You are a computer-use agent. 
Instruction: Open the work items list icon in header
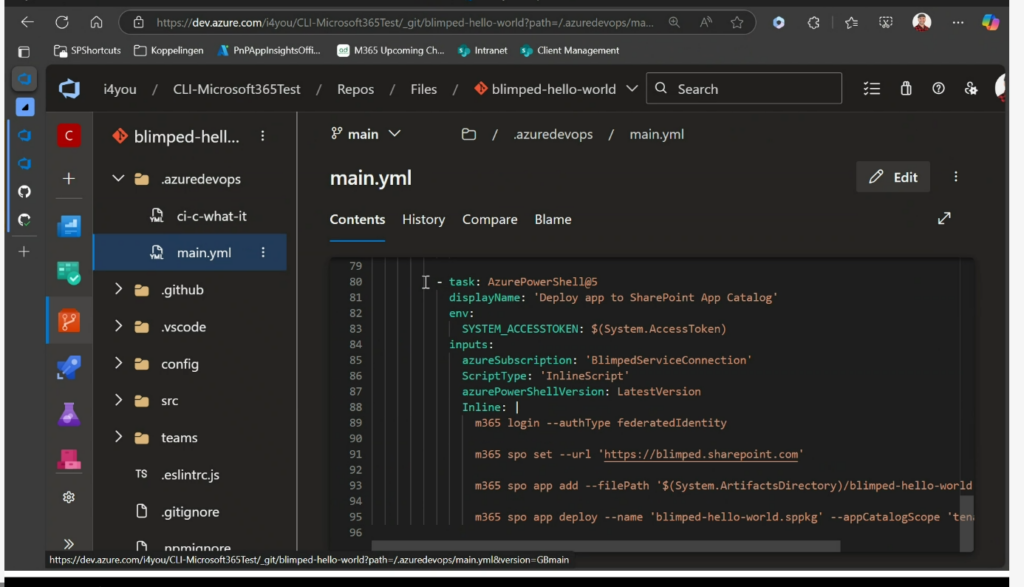tap(872, 89)
